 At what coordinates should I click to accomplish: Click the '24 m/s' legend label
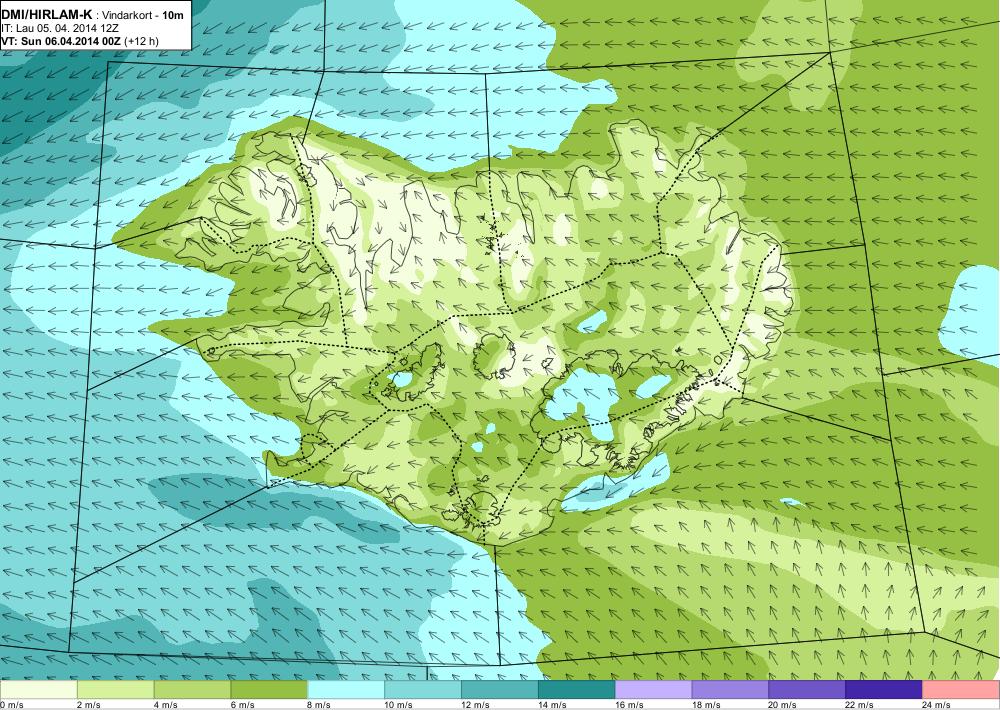pyautogui.click(x=937, y=705)
